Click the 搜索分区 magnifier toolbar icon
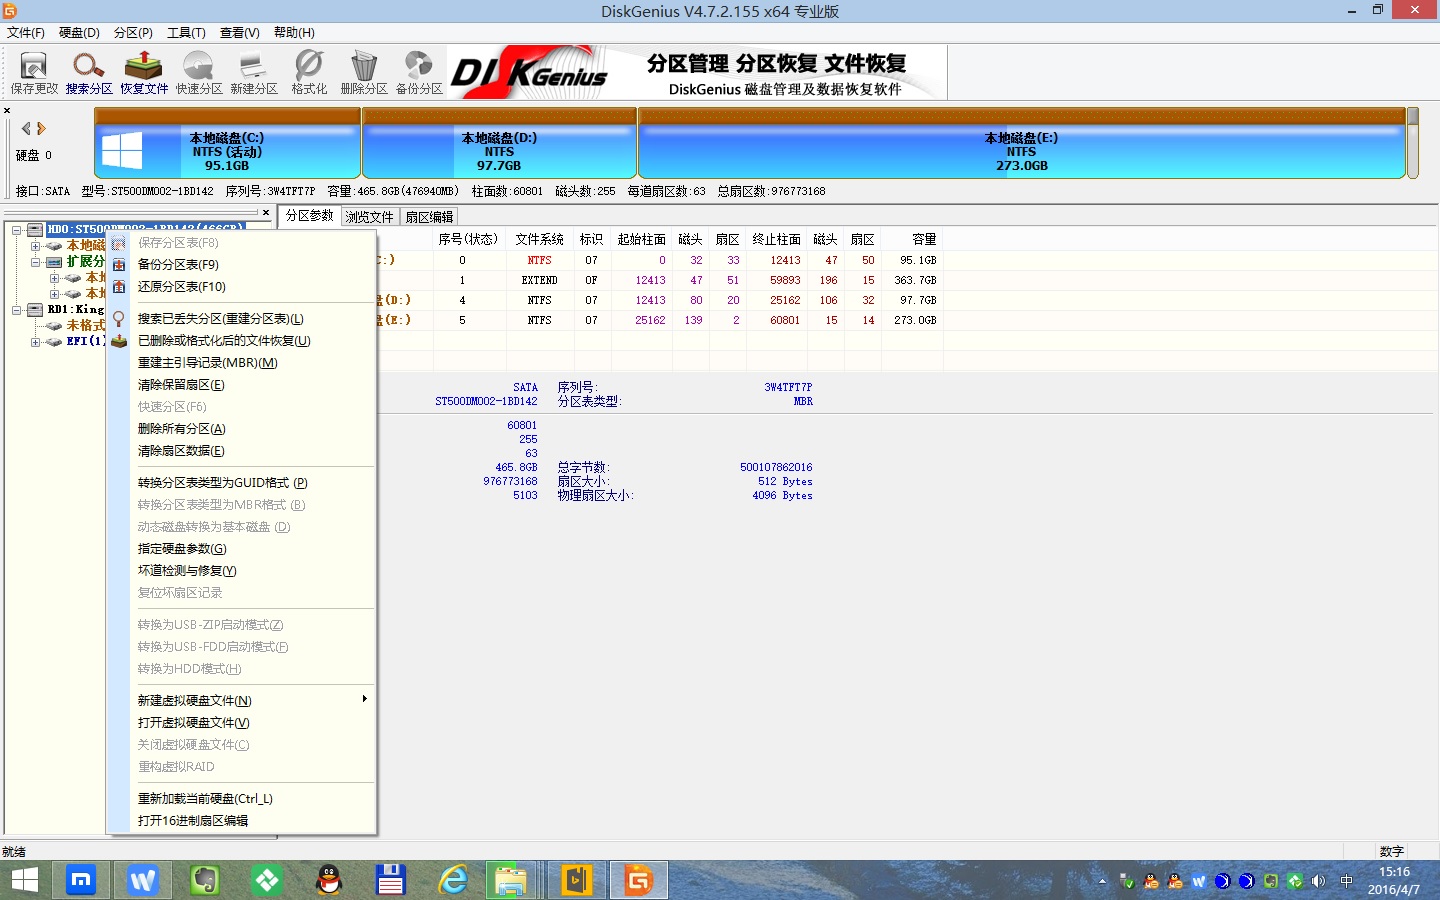 click(x=89, y=73)
